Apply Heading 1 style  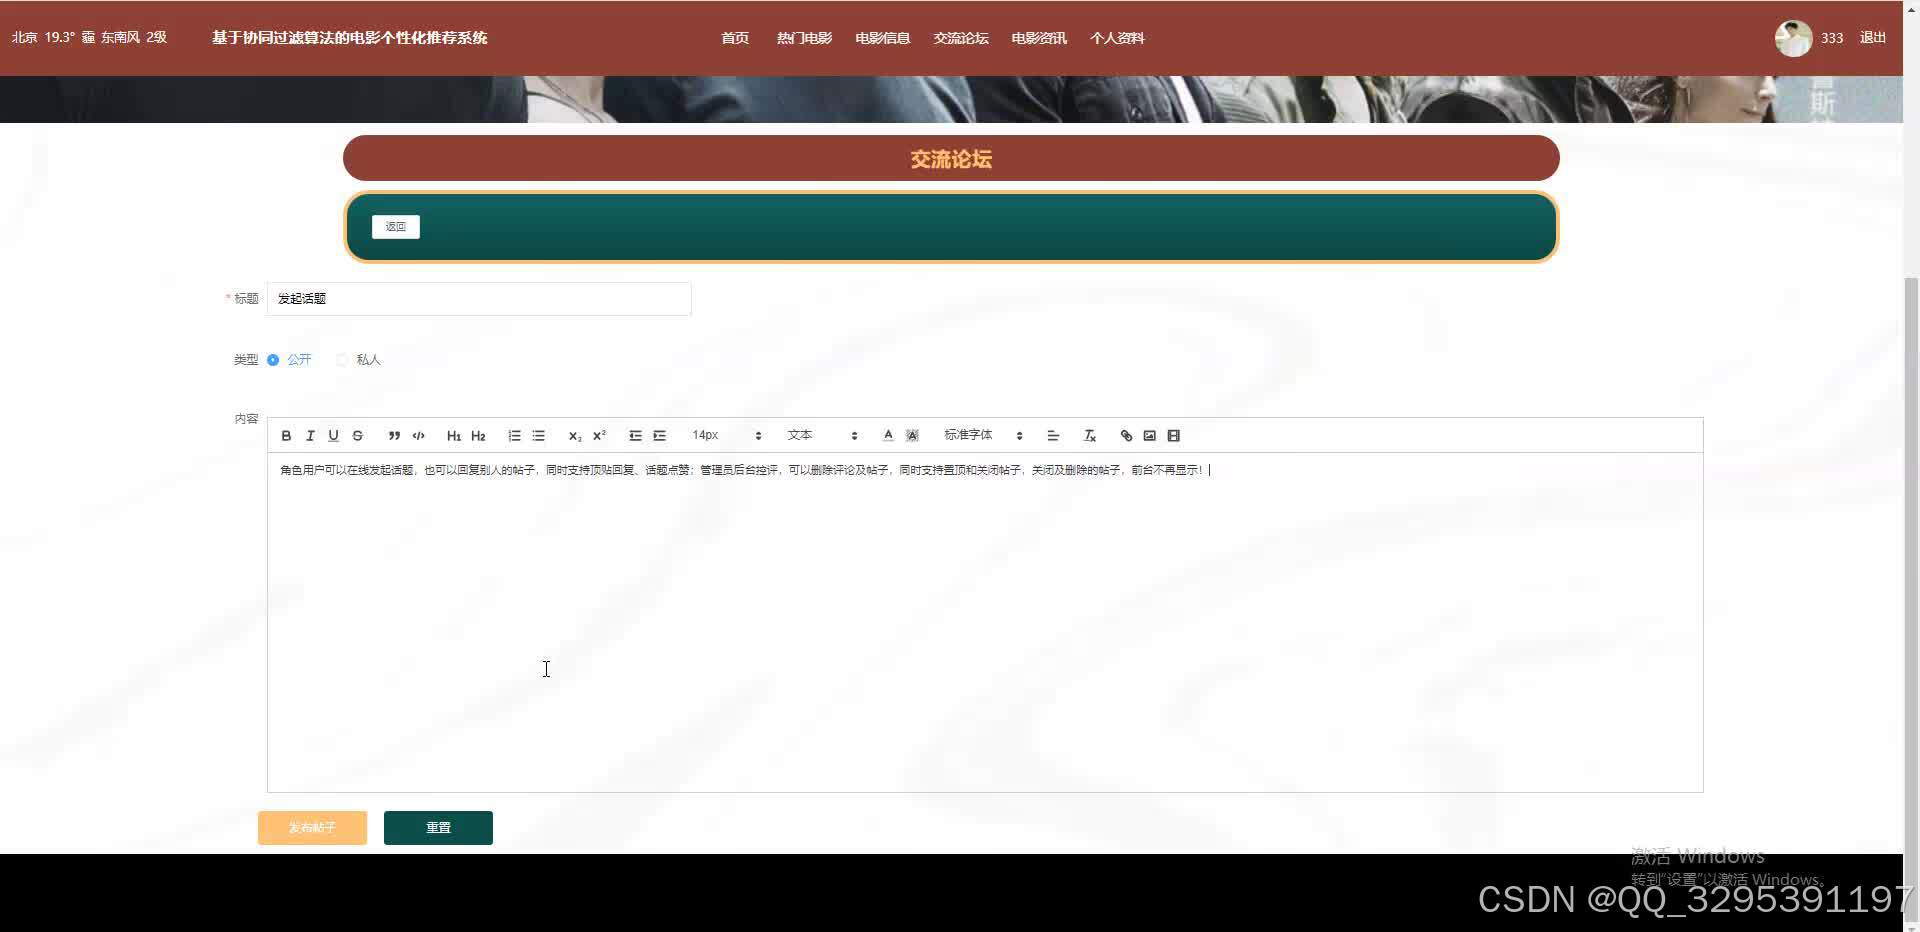click(454, 436)
